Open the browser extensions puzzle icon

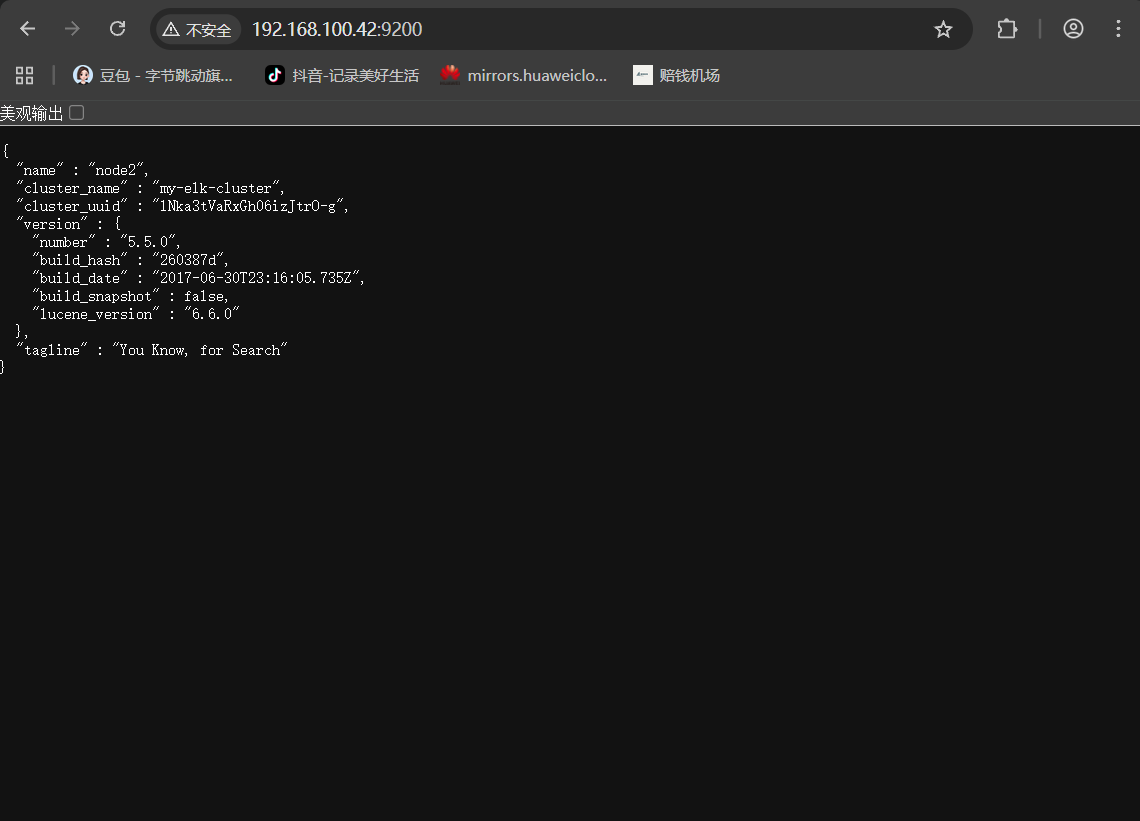coord(1007,29)
